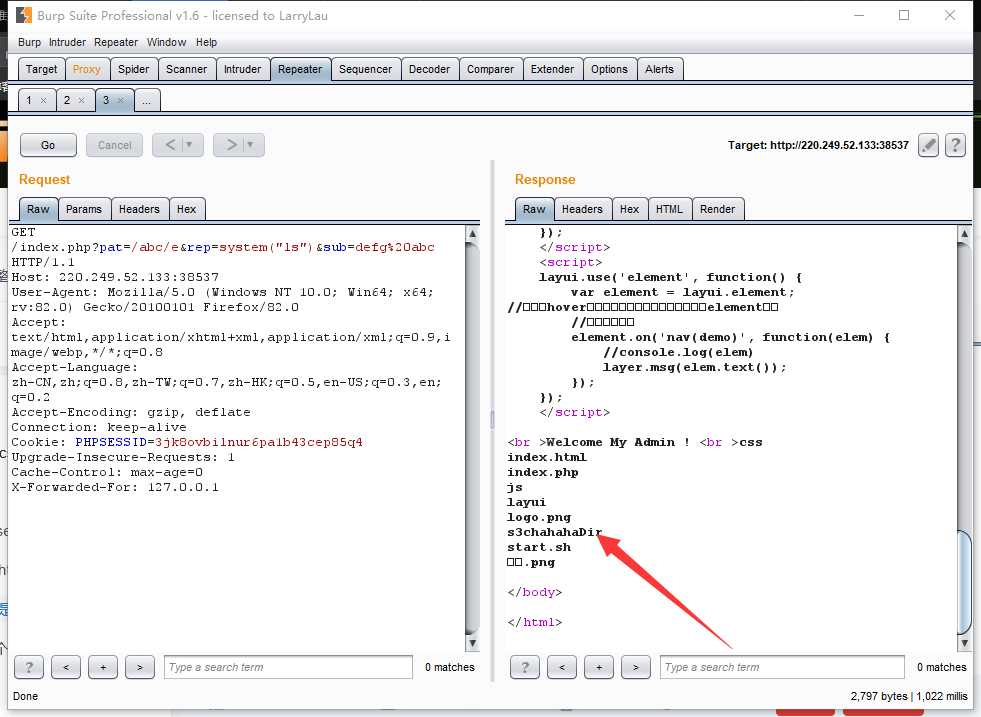This screenshot has width=981, height=717.
Task: Open the Intruder menu
Action: click(x=68, y=42)
